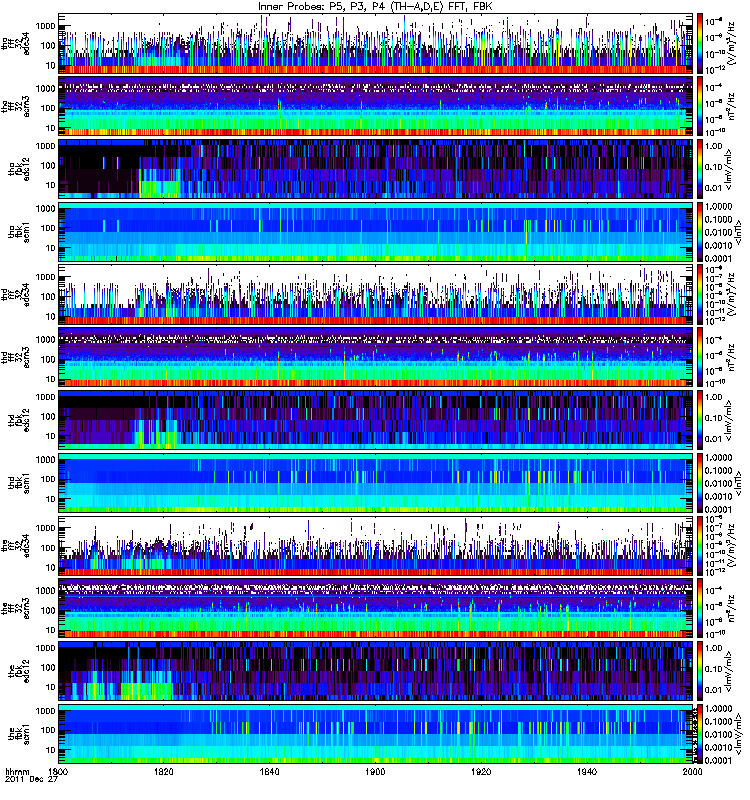Click the color bar of tha fbk edc12 panel
750x800 pixels.
pos(700,169)
